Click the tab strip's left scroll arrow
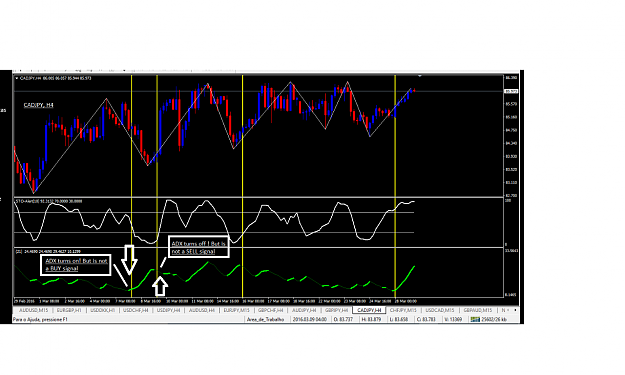625x375 pixels. coord(507,310)
